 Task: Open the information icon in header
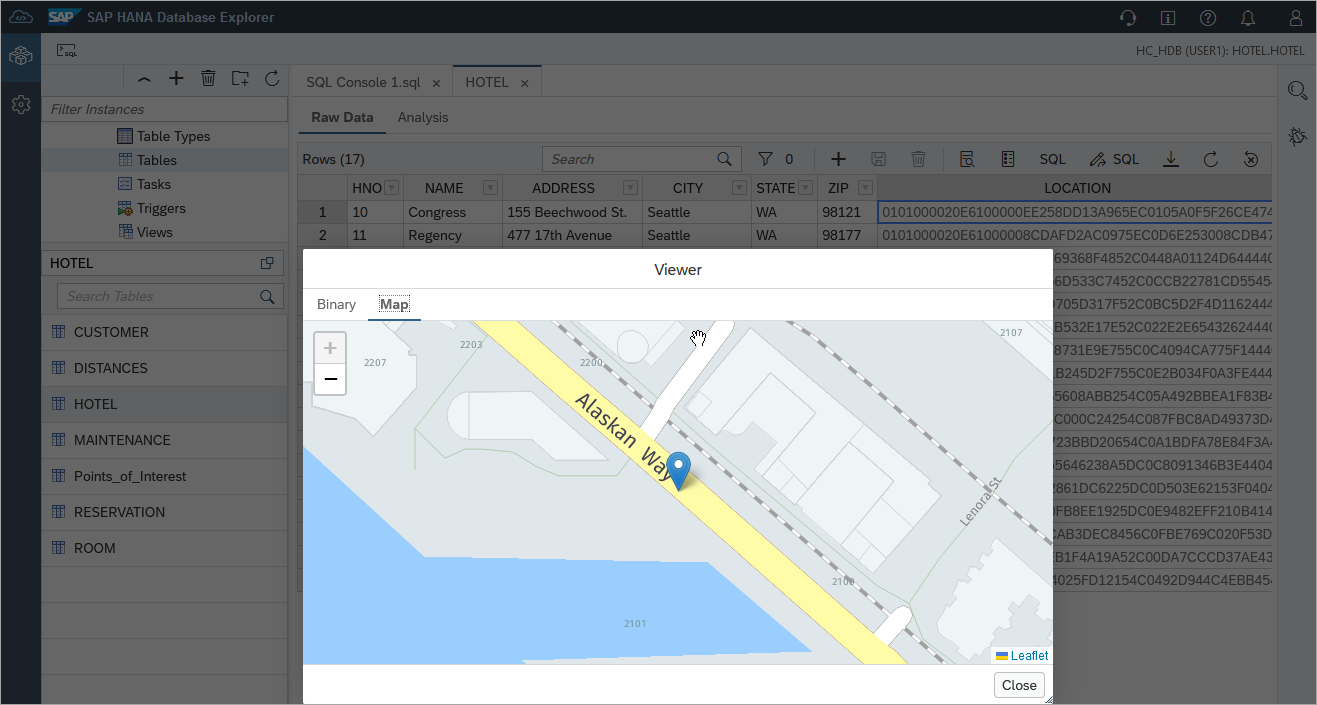point(1167,18)
